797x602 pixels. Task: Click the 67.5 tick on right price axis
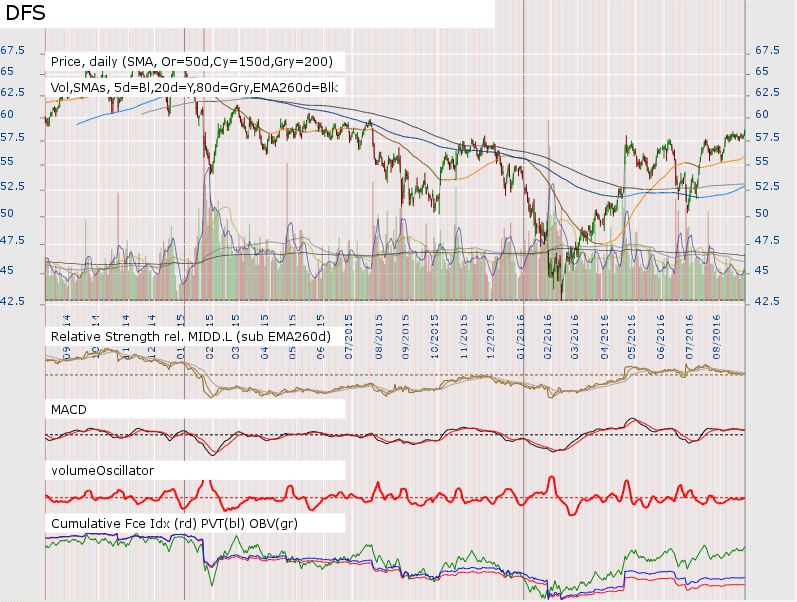click(x=767, y=50)
